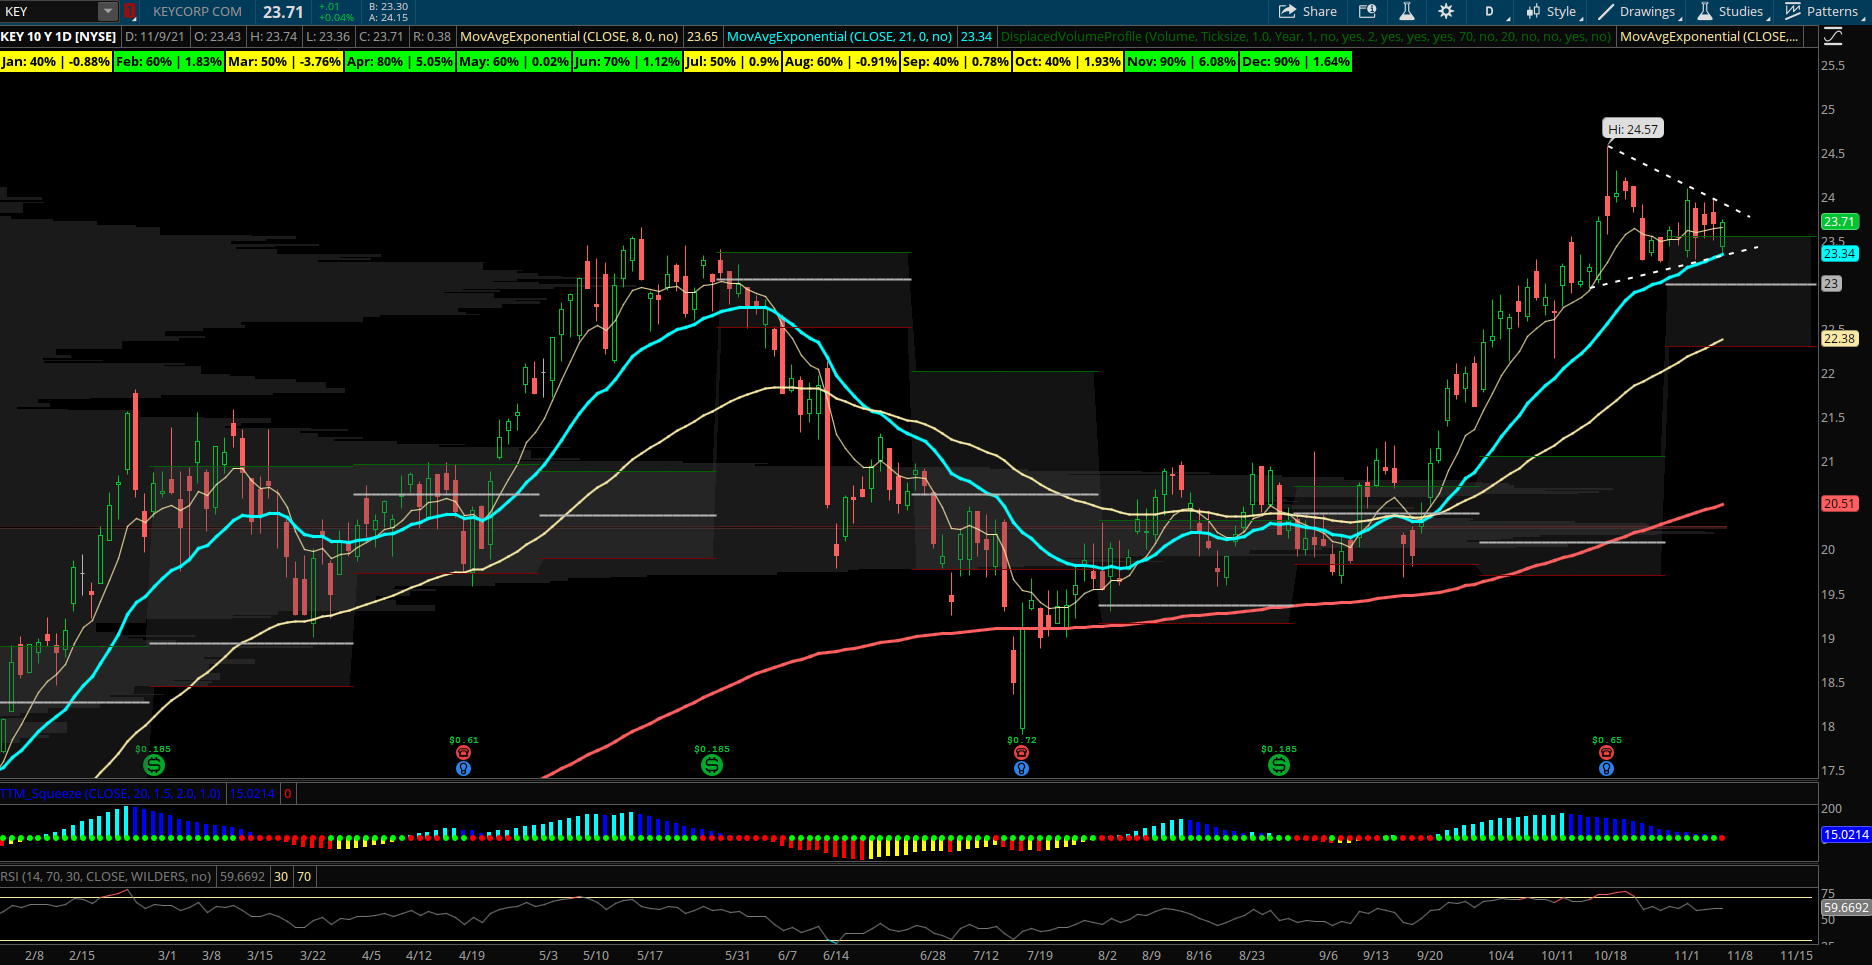Image resolution: width=1872 pixels, height=965 pixels.
Task: Click the R: 0.38 range value
Action: pyautogui.click(x=432, y=36)
